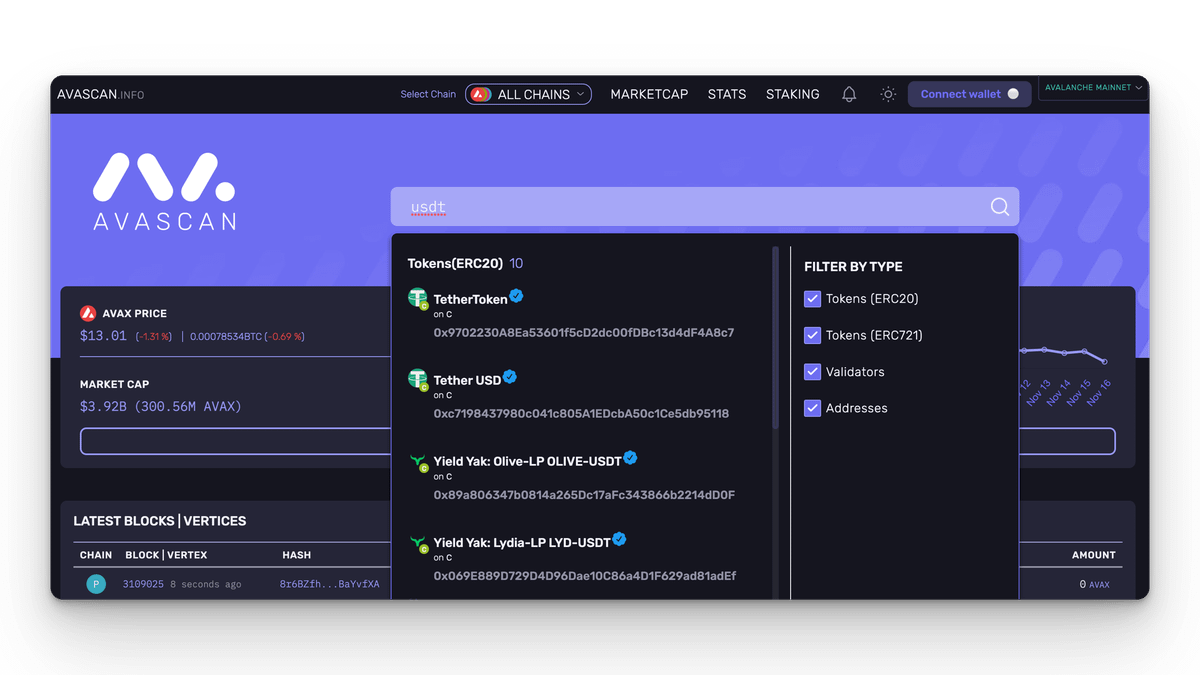Click the search results scrollbar
Image resolution: width=1200 pixels, height=675 pixels.
pyautogui.click(x=775, y=340)
